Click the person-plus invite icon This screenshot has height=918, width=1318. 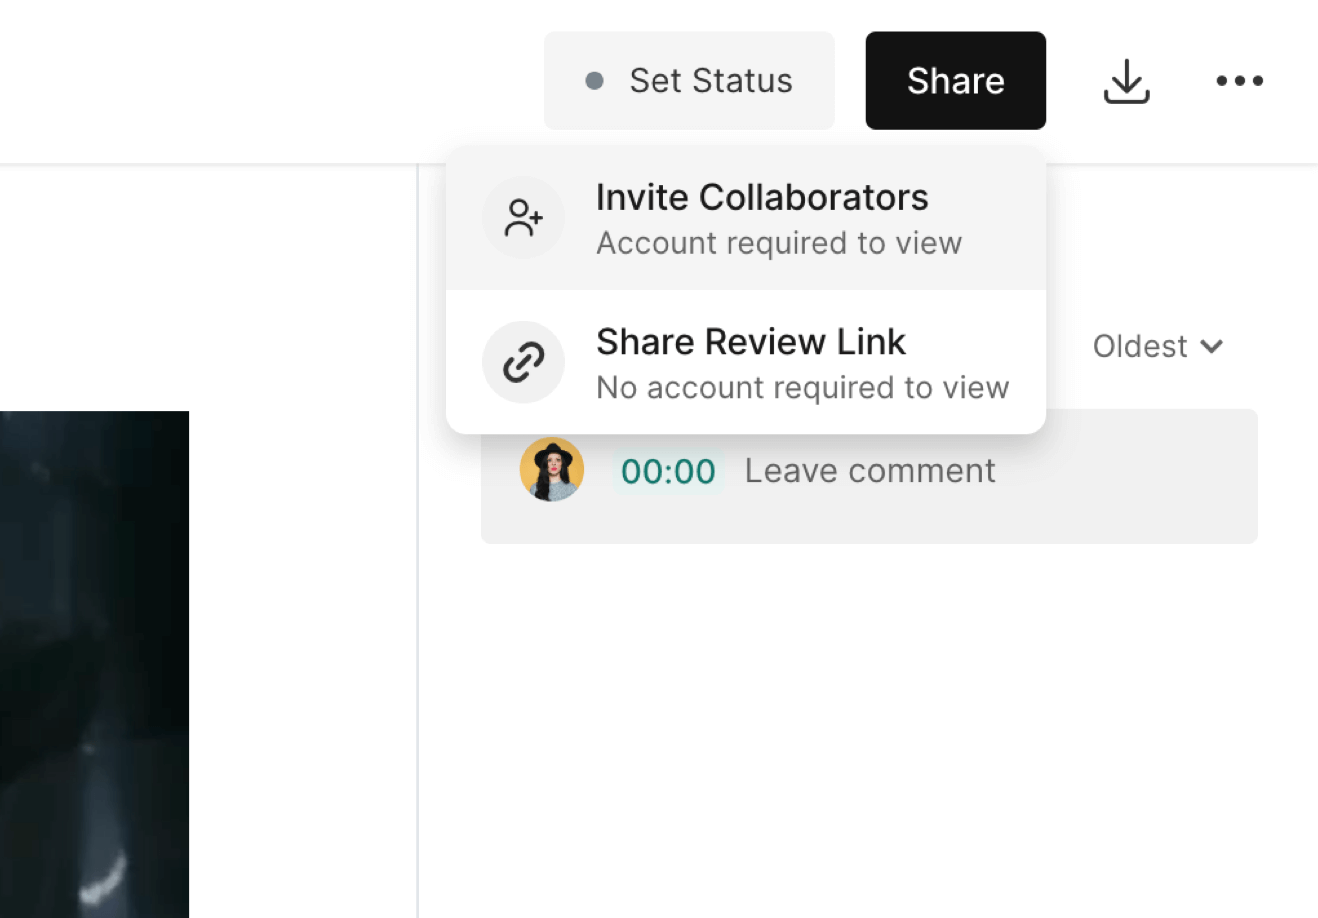click(523, 218)
